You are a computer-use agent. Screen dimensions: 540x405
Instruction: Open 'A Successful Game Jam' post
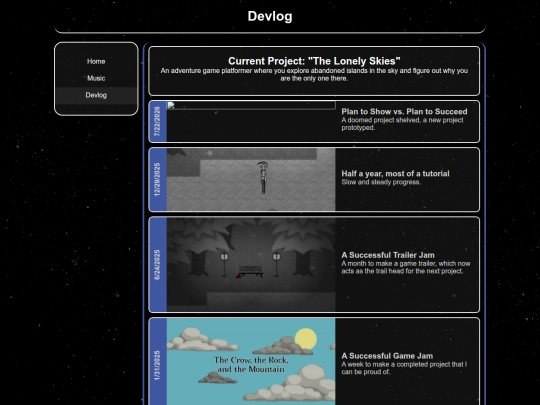387,356
